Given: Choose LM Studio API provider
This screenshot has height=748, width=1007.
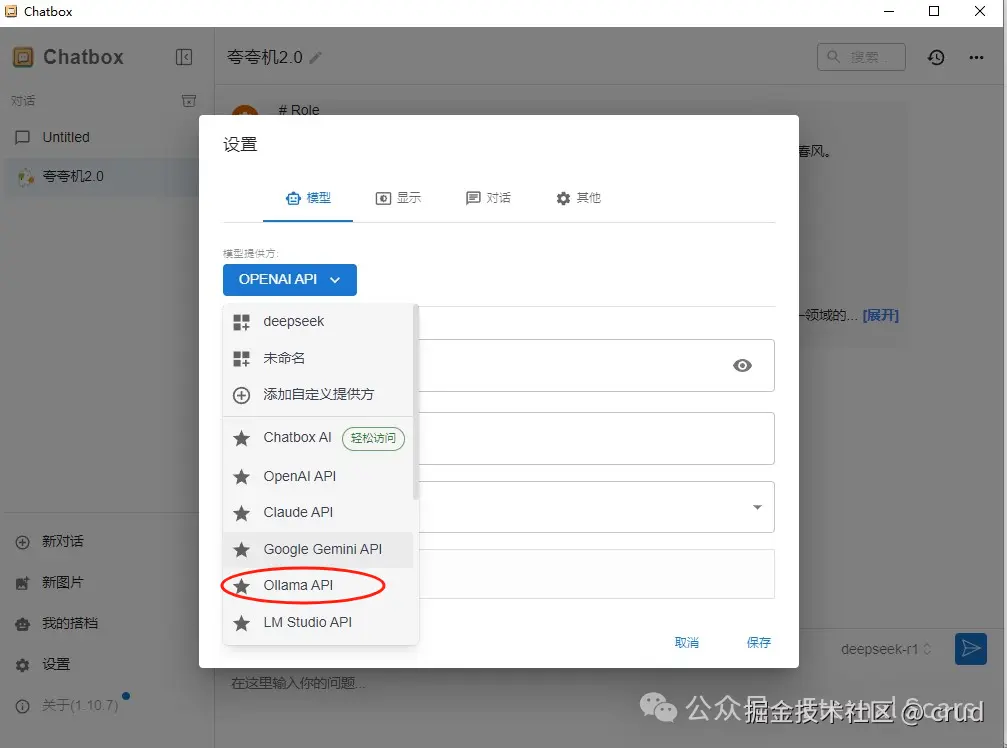Looking at the screenshot, I should pos(318,622).
